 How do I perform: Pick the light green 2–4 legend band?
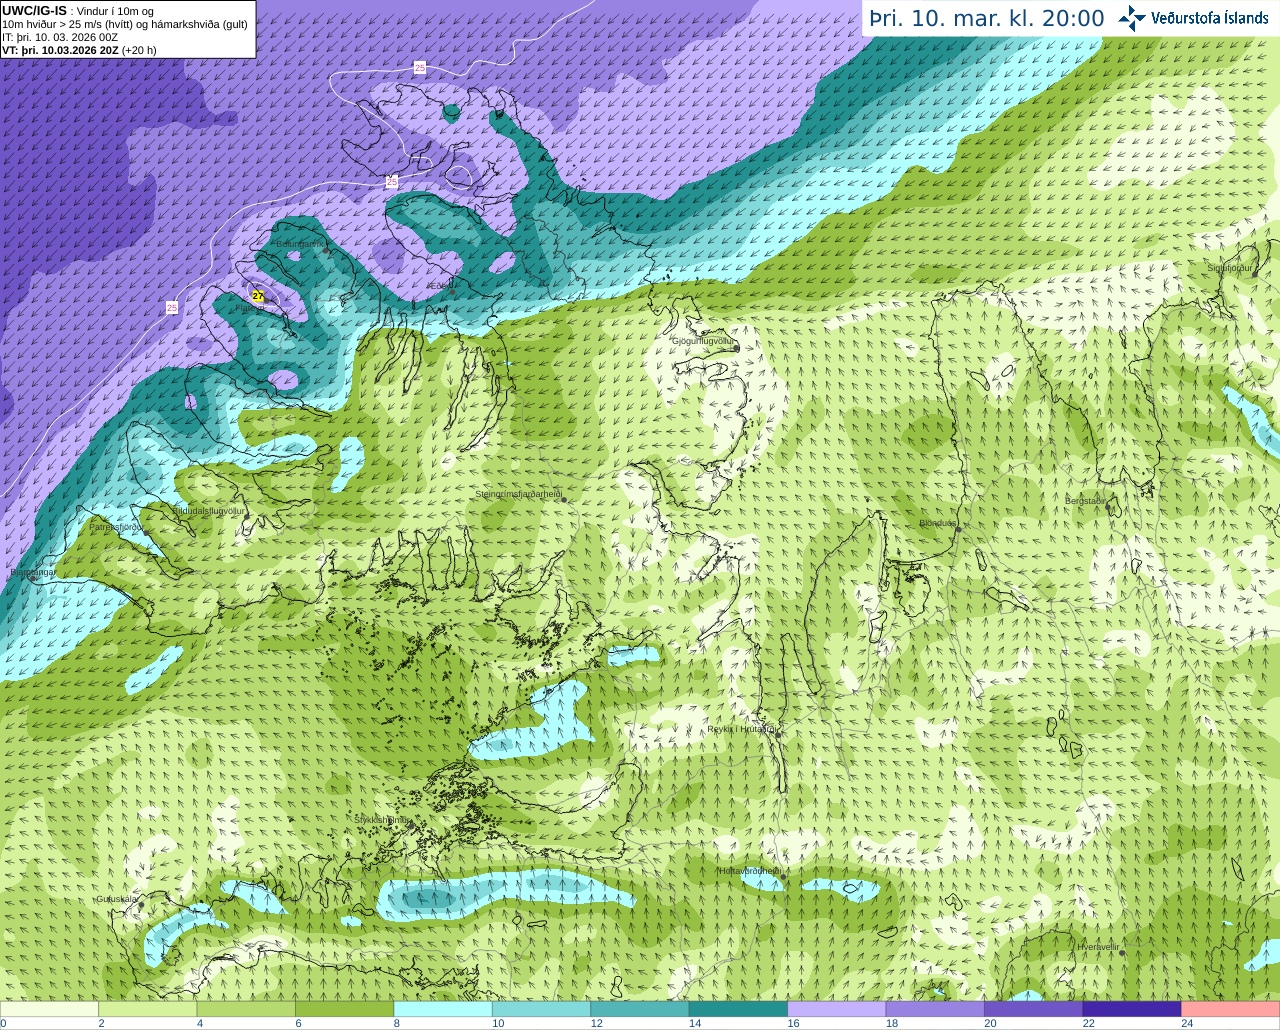(148, 1009)
